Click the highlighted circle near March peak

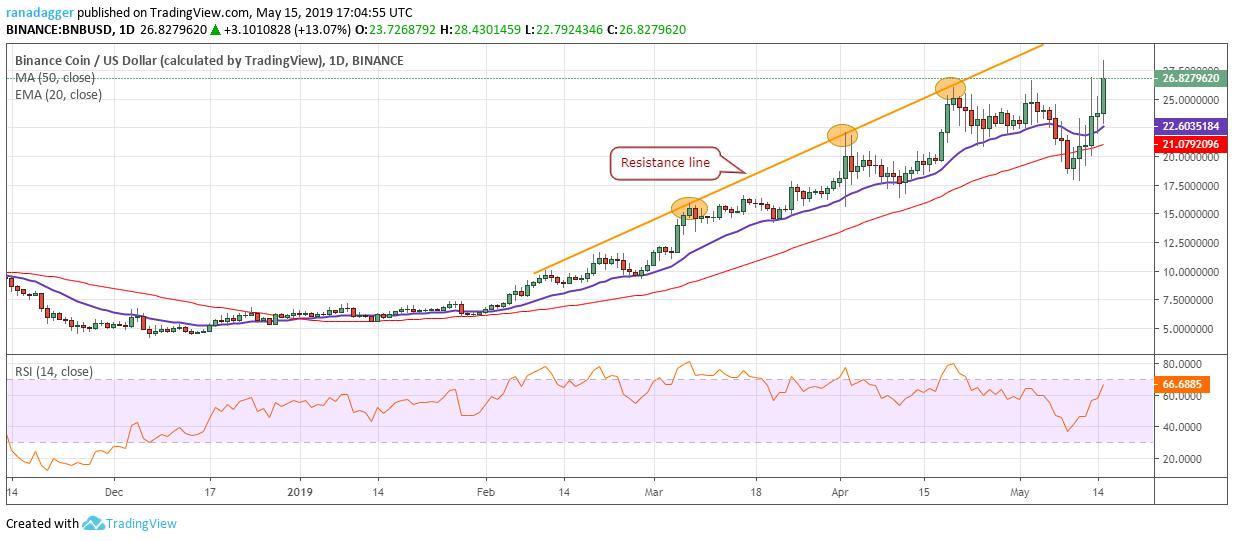coord(689,208)
